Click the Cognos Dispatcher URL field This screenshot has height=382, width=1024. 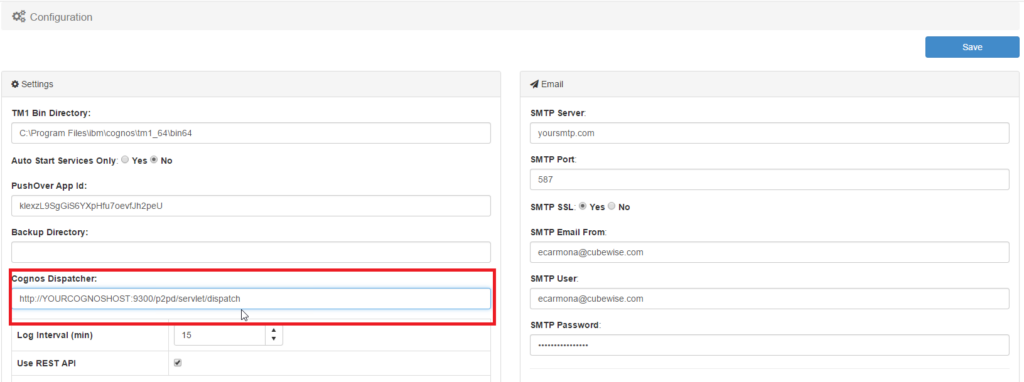(x=251, y=299)
